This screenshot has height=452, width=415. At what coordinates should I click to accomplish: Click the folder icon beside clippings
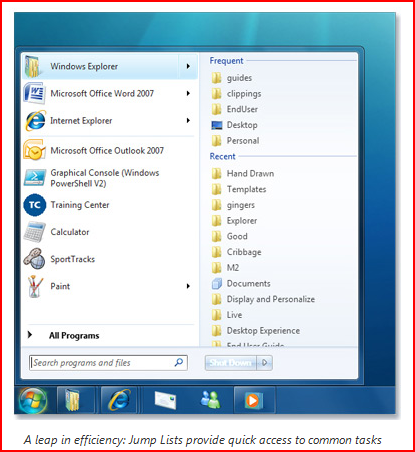(x=216, y=94)
